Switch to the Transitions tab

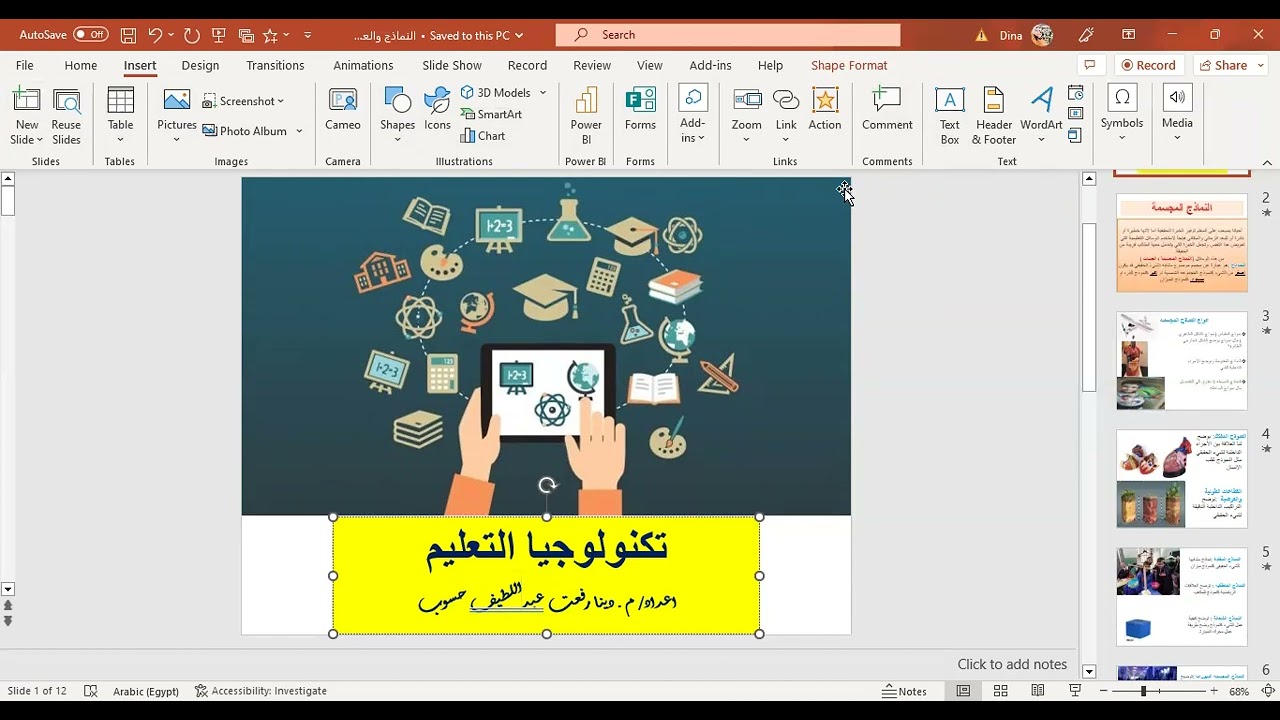(x=275, y=65)
